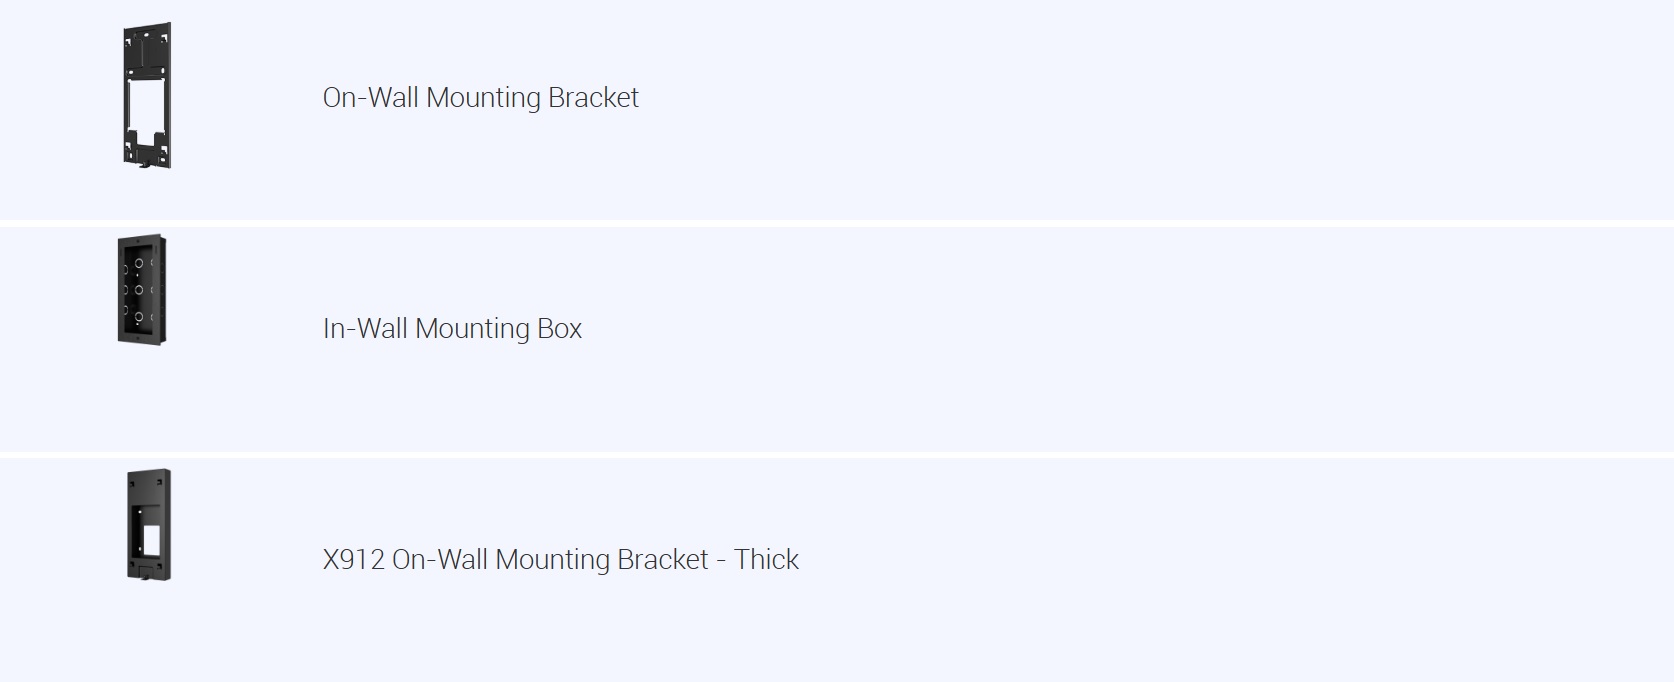Click the top of the thick bracket picture
1674x682 pixels.
149,474
